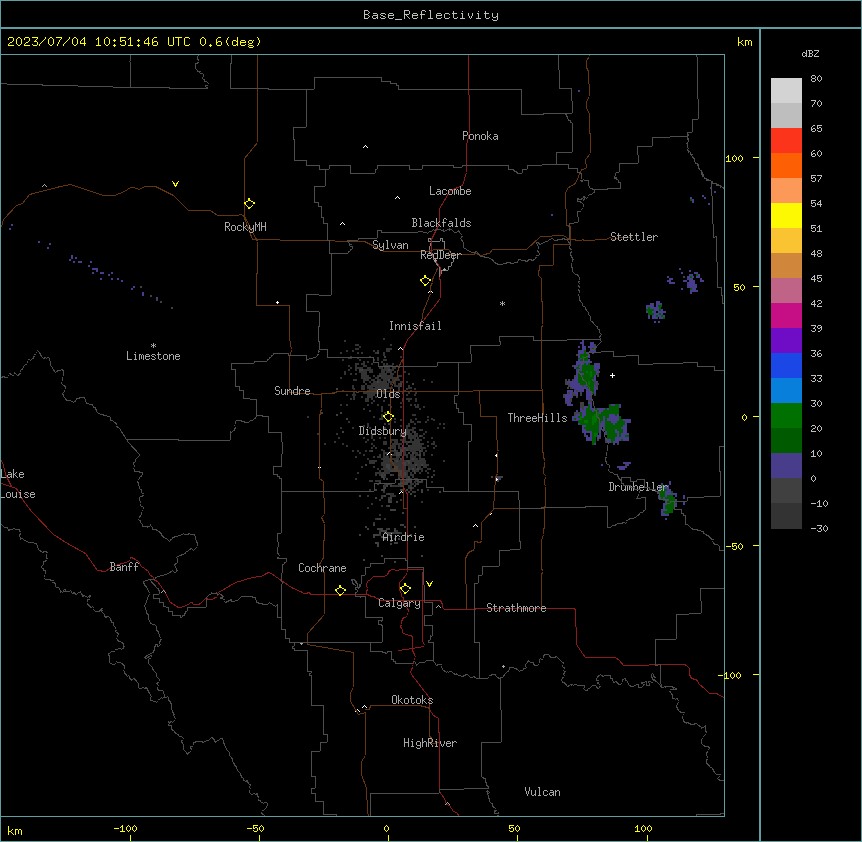Click the yellow V marker northwest of RockyMH

pos(175,184)
